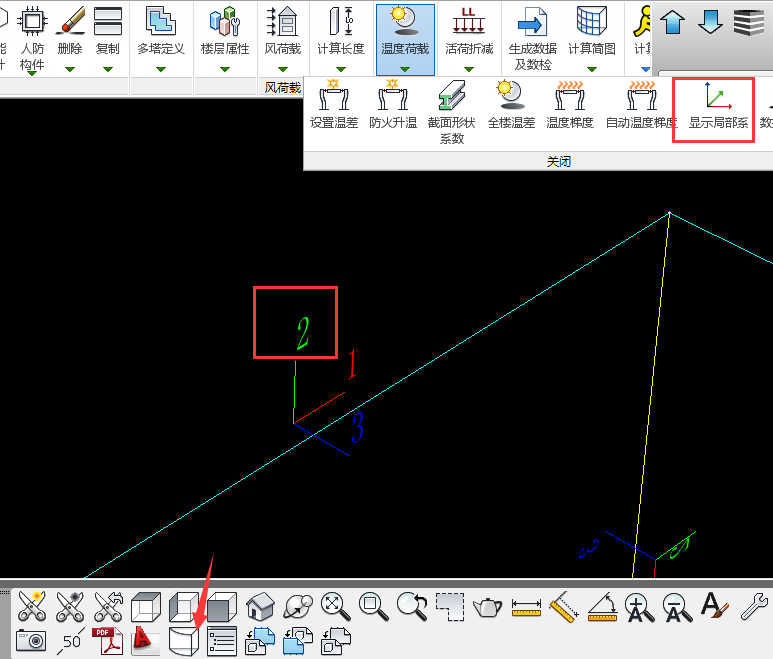Click the 复制 copy ribbon button
This screenshot has width=773, height=659.
click(107, 32)
